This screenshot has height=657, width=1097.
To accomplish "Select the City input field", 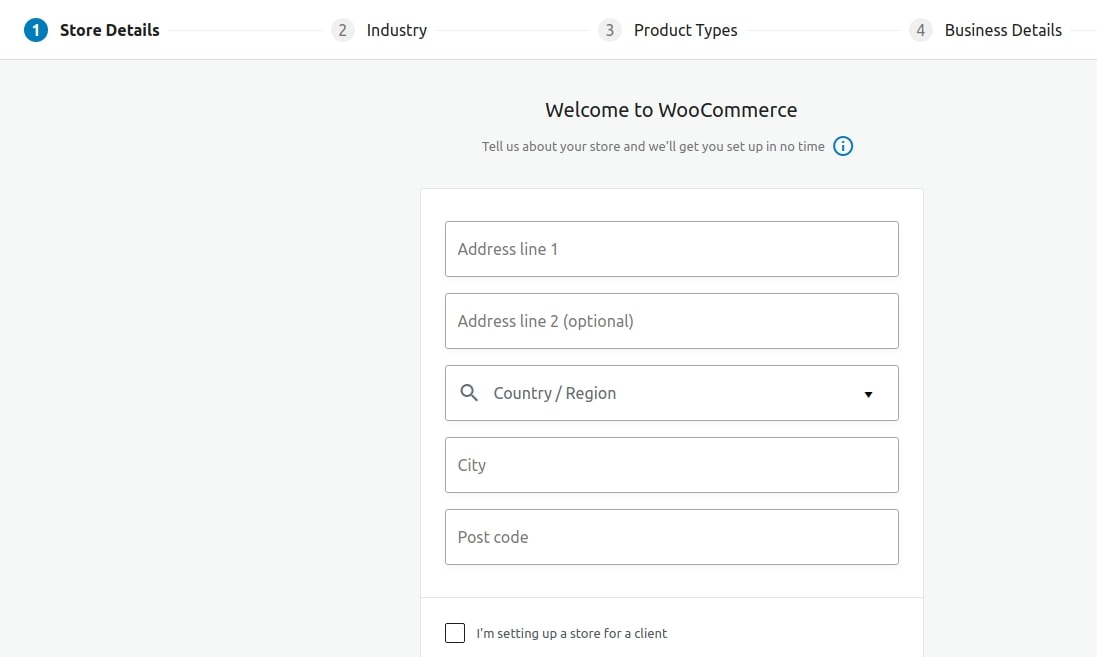I will click(672, 465).
